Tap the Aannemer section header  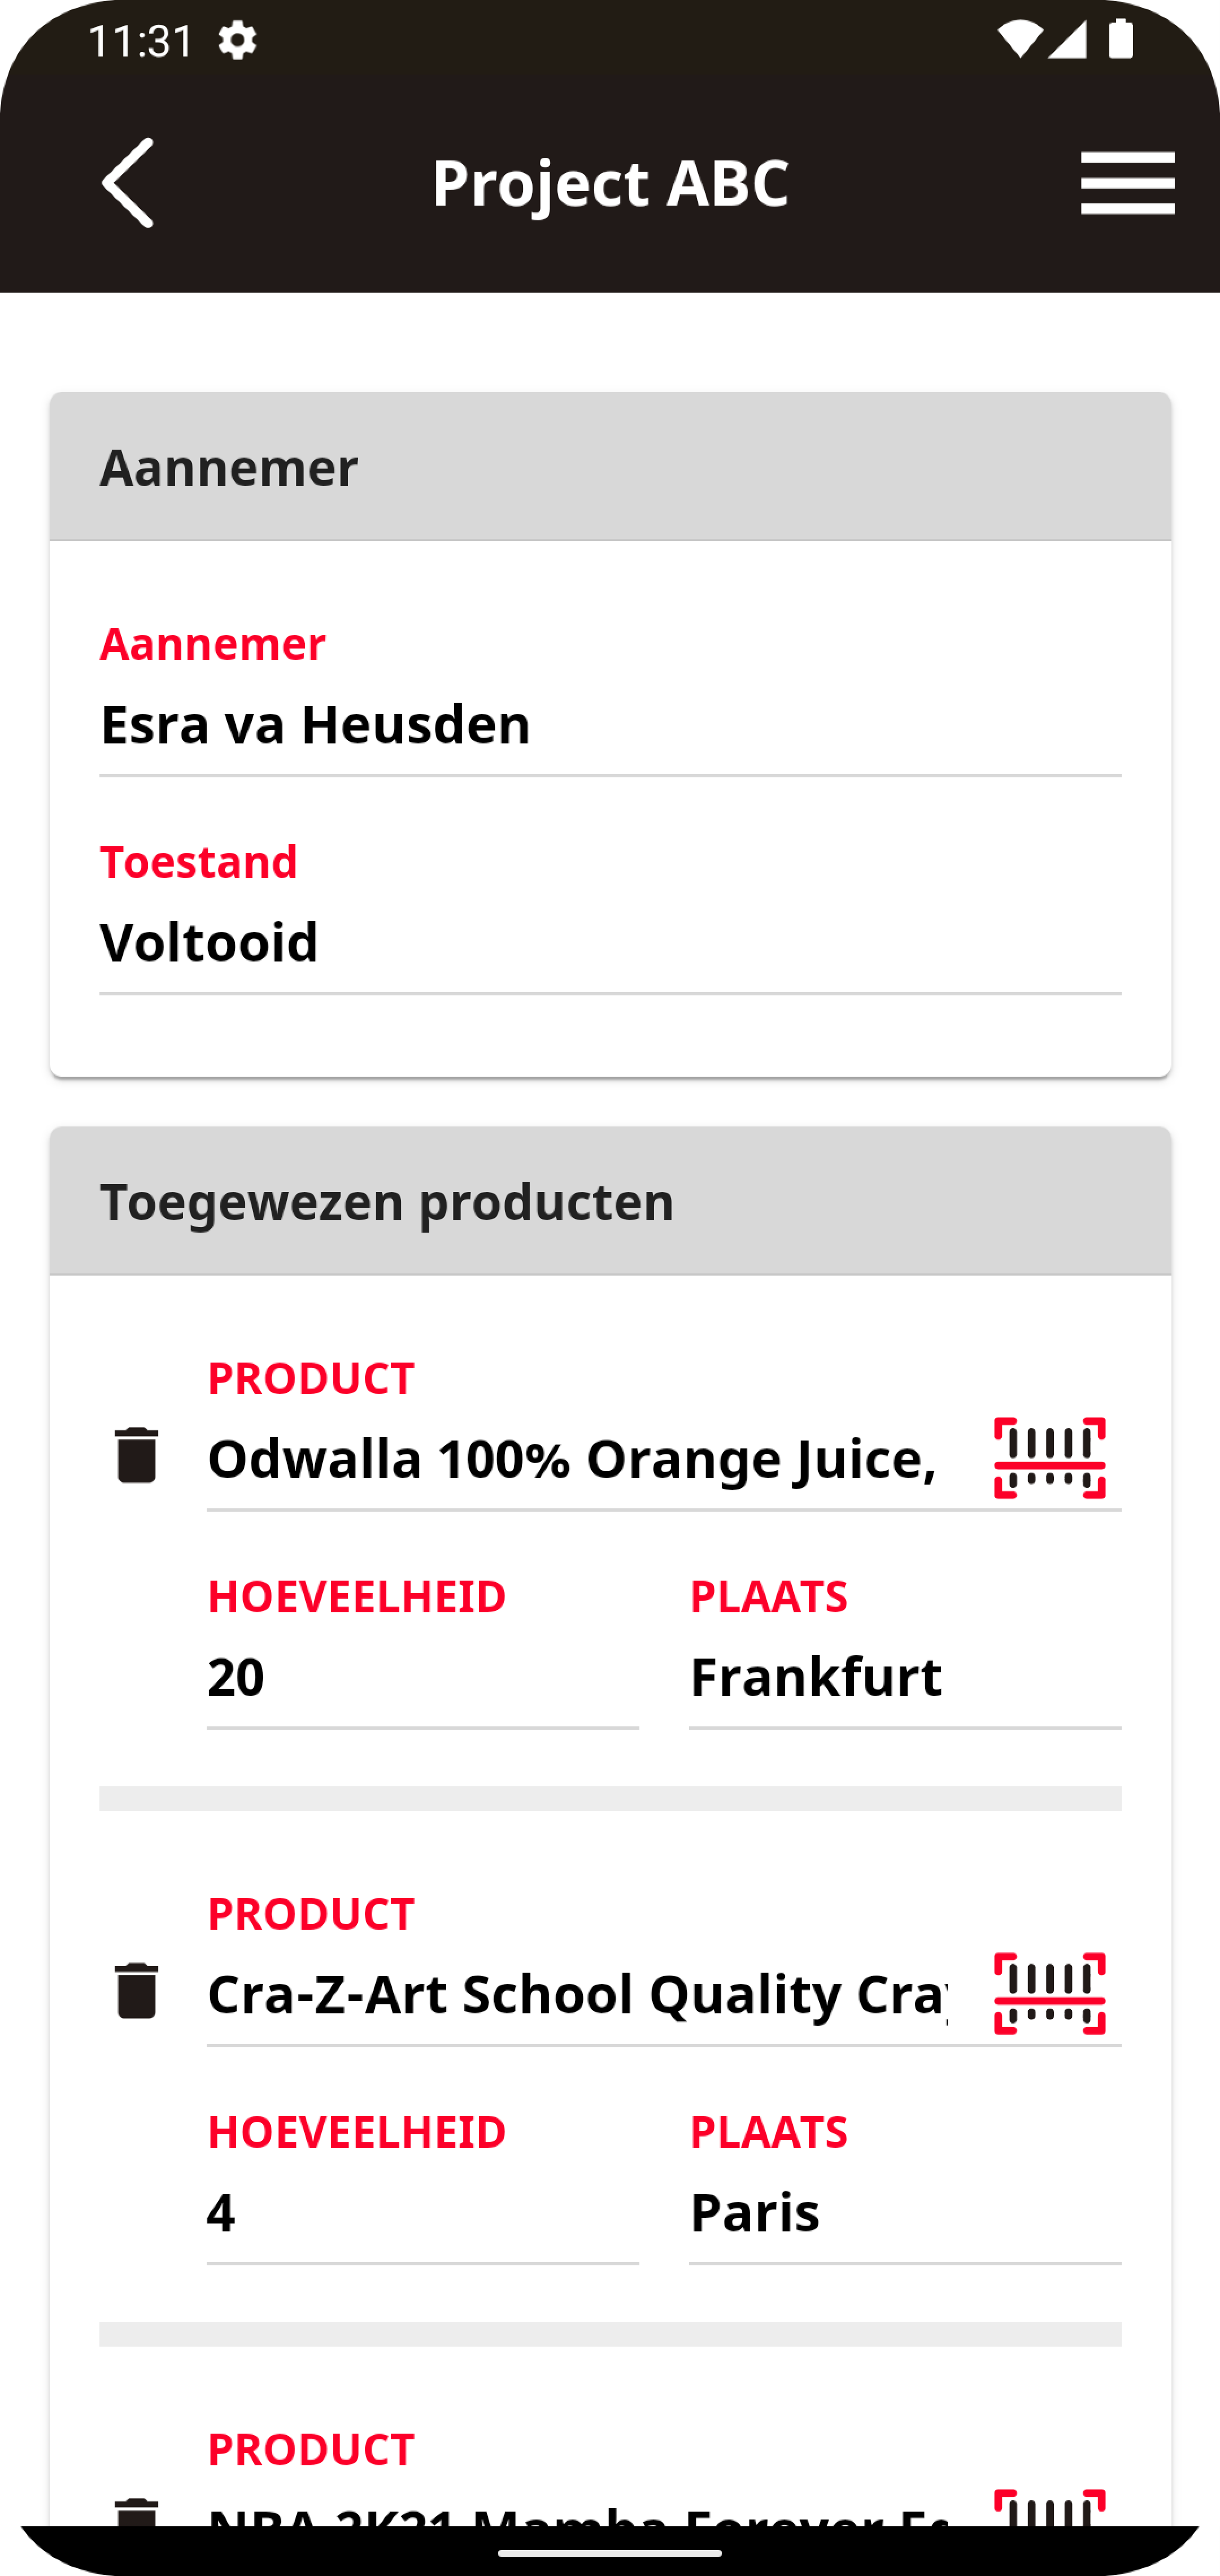click(x=610, y=467)
